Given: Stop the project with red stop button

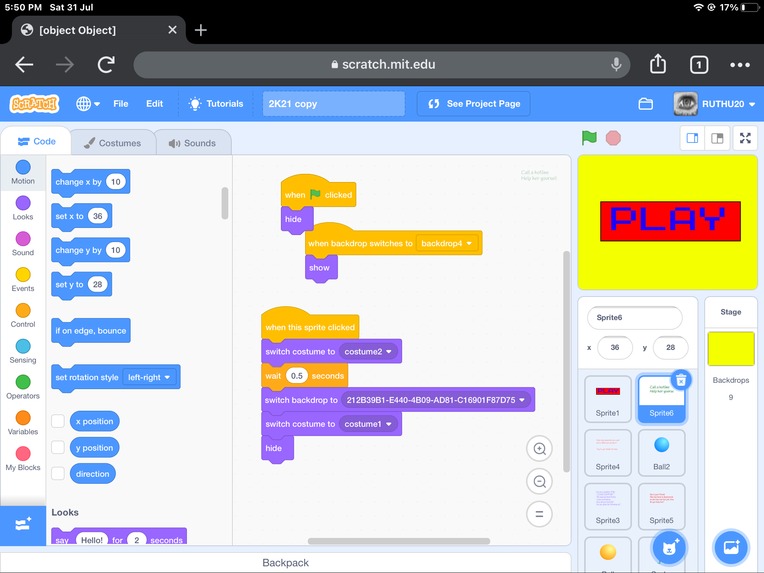Looking at the screenshot, I should (613, 138).
